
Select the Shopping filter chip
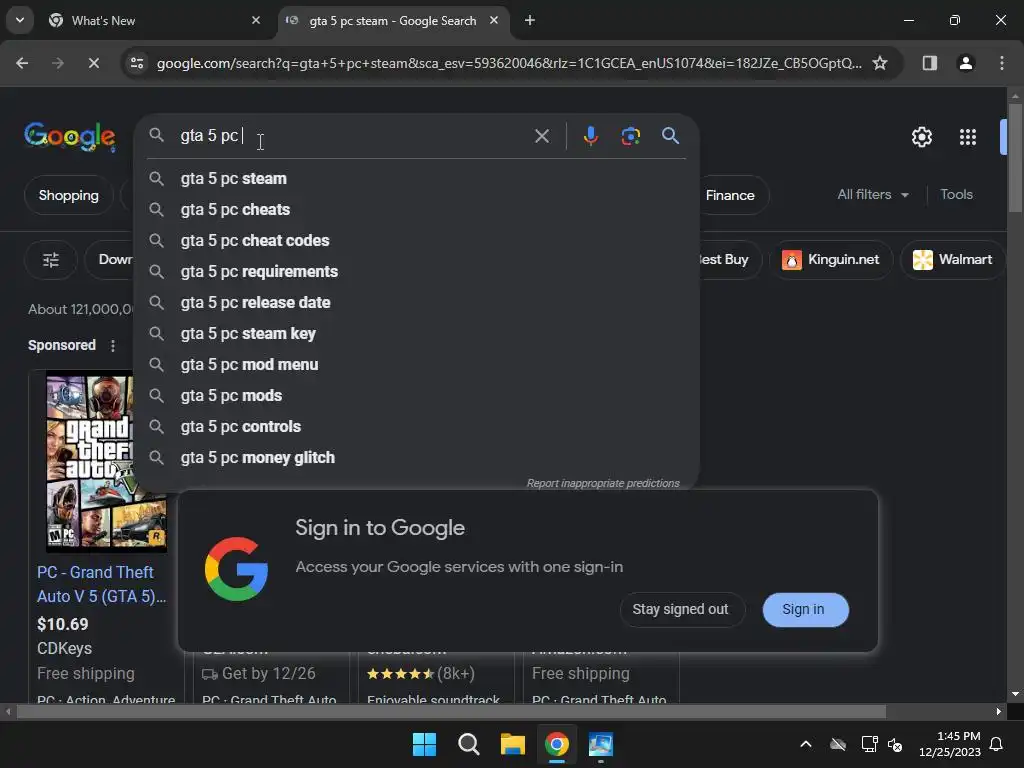69,195
